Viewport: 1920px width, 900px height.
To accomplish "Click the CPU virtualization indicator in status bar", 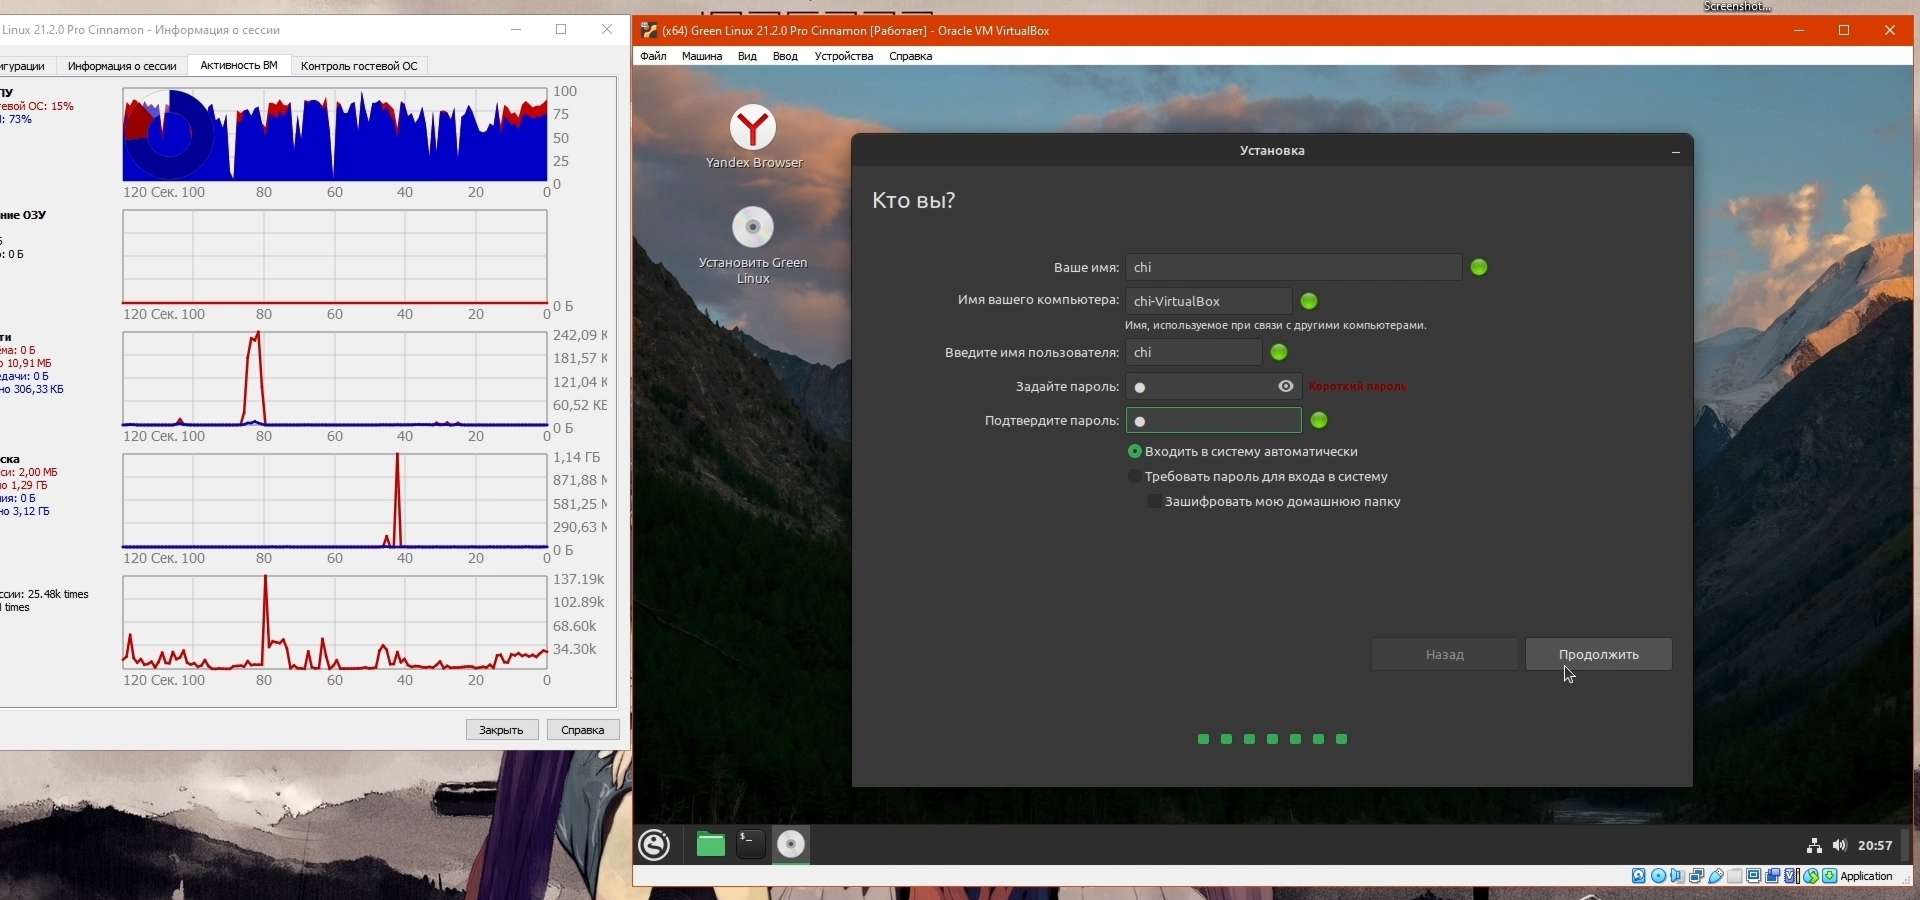I will click(1790, 876).
